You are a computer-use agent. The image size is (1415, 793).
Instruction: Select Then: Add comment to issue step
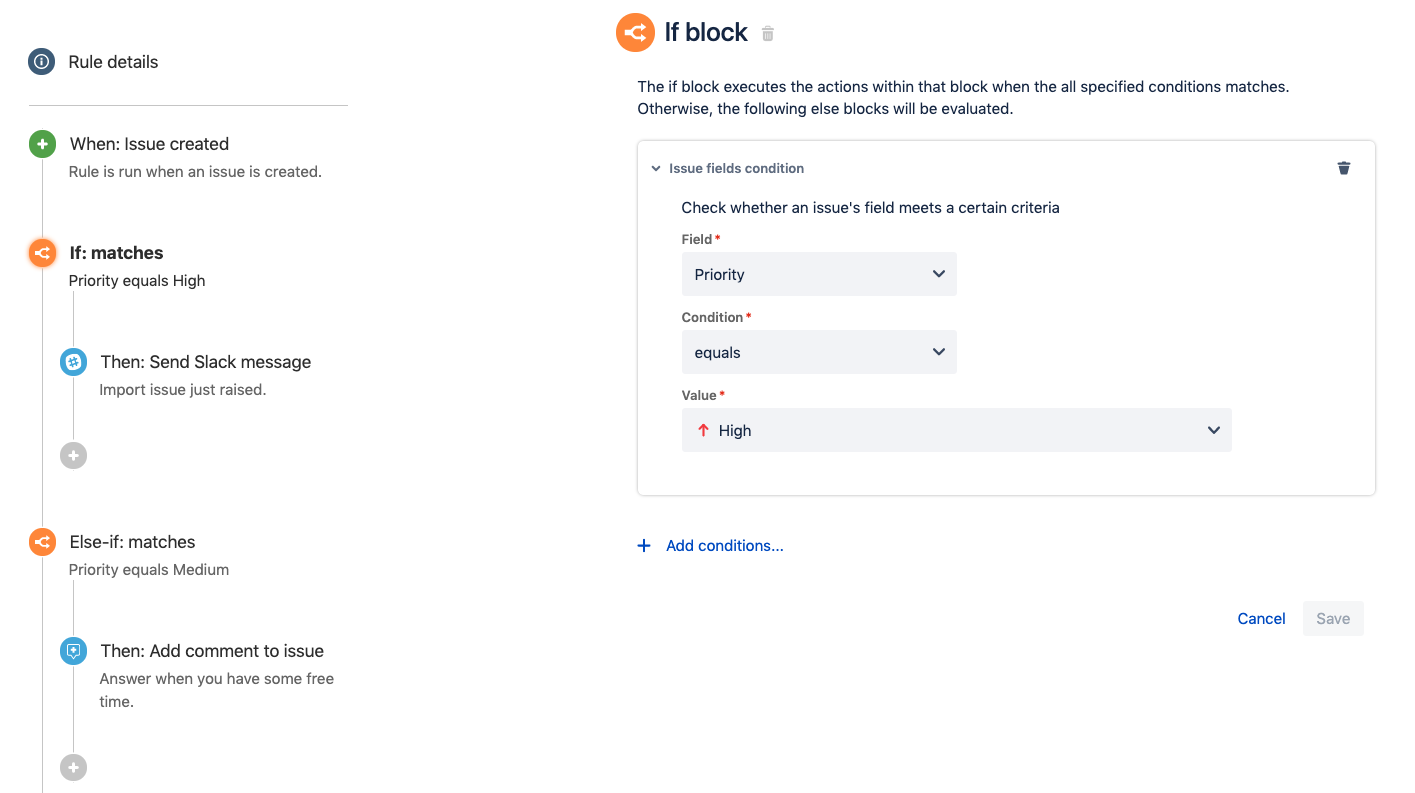pos(212,651)
